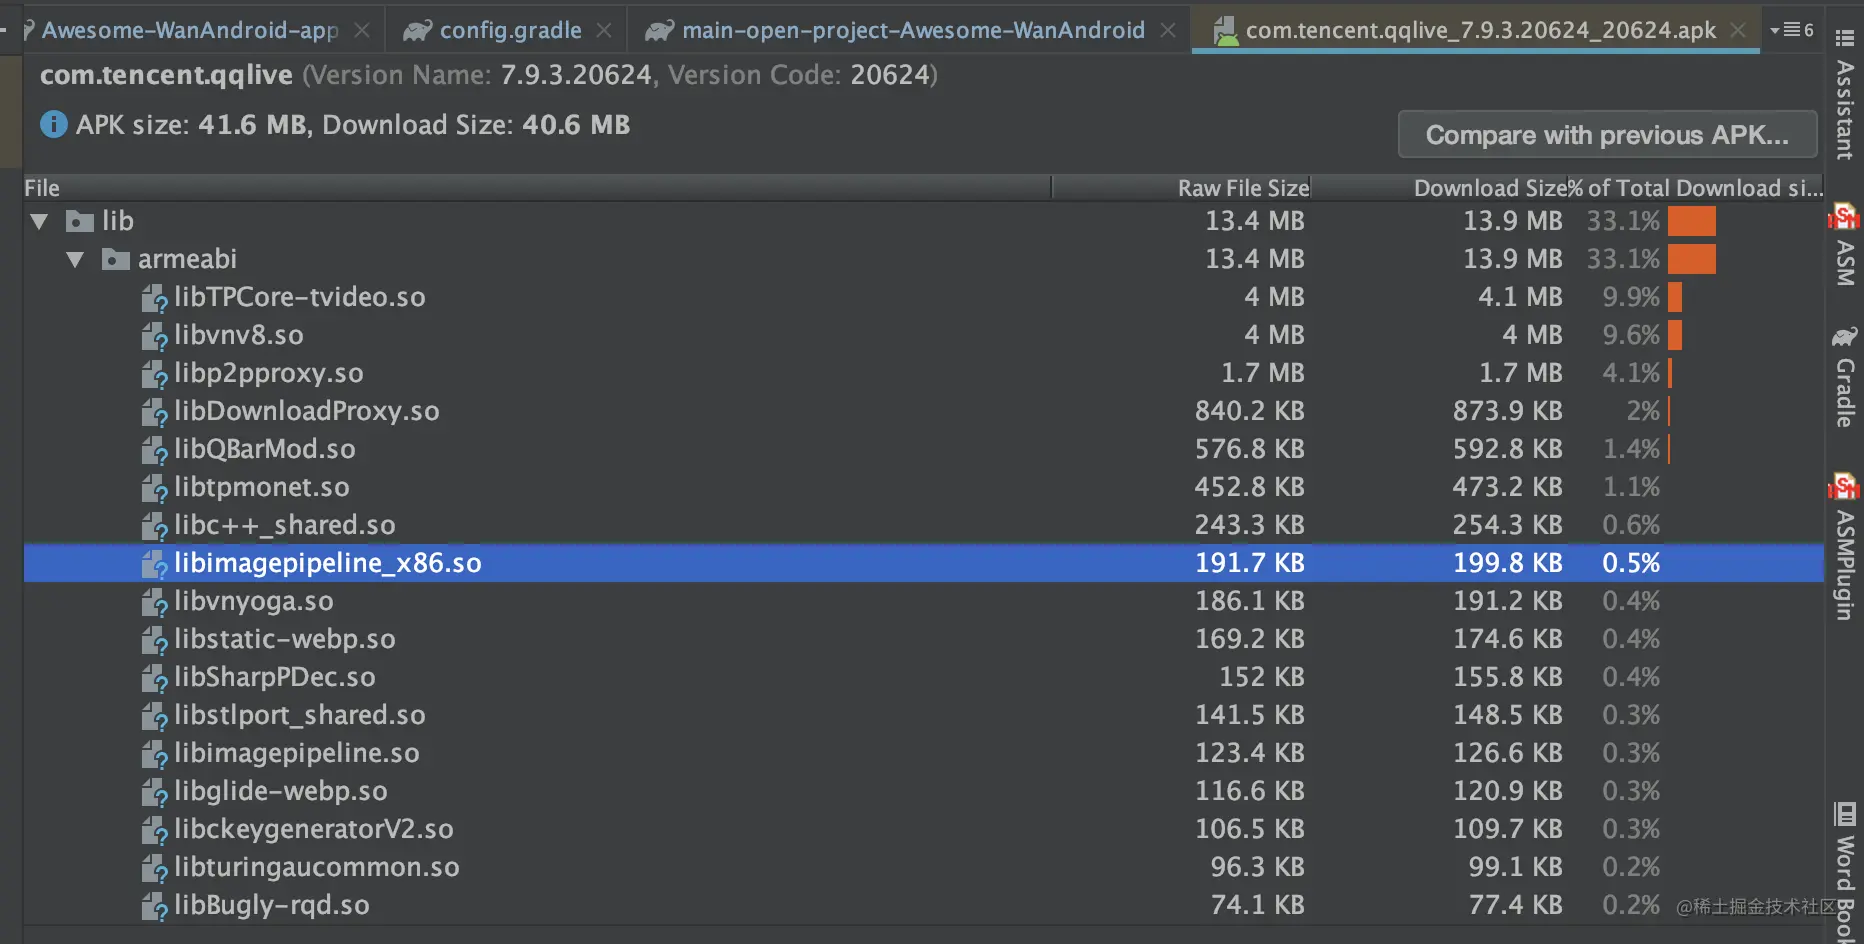Screen dimensions: 1864x944
Task: Select libTPCore-tvideo.so file name
Action: [x=300, y=297]
